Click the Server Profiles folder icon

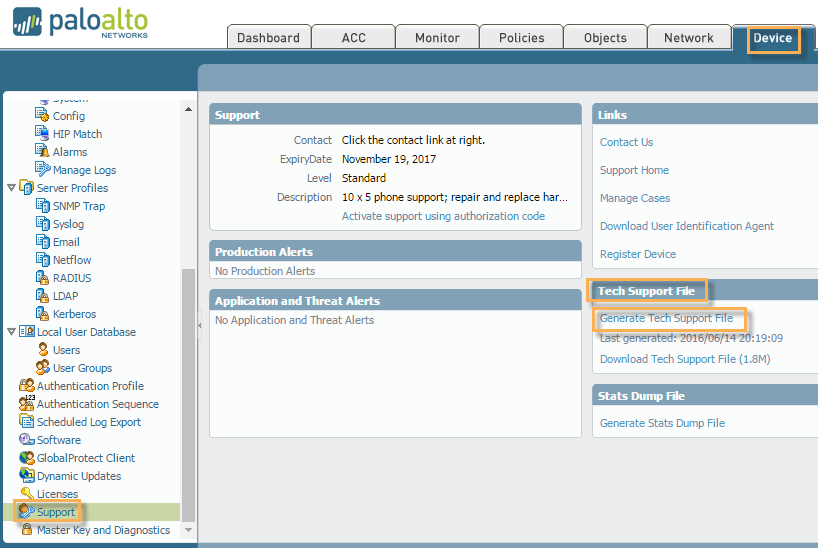coord(26,187)
